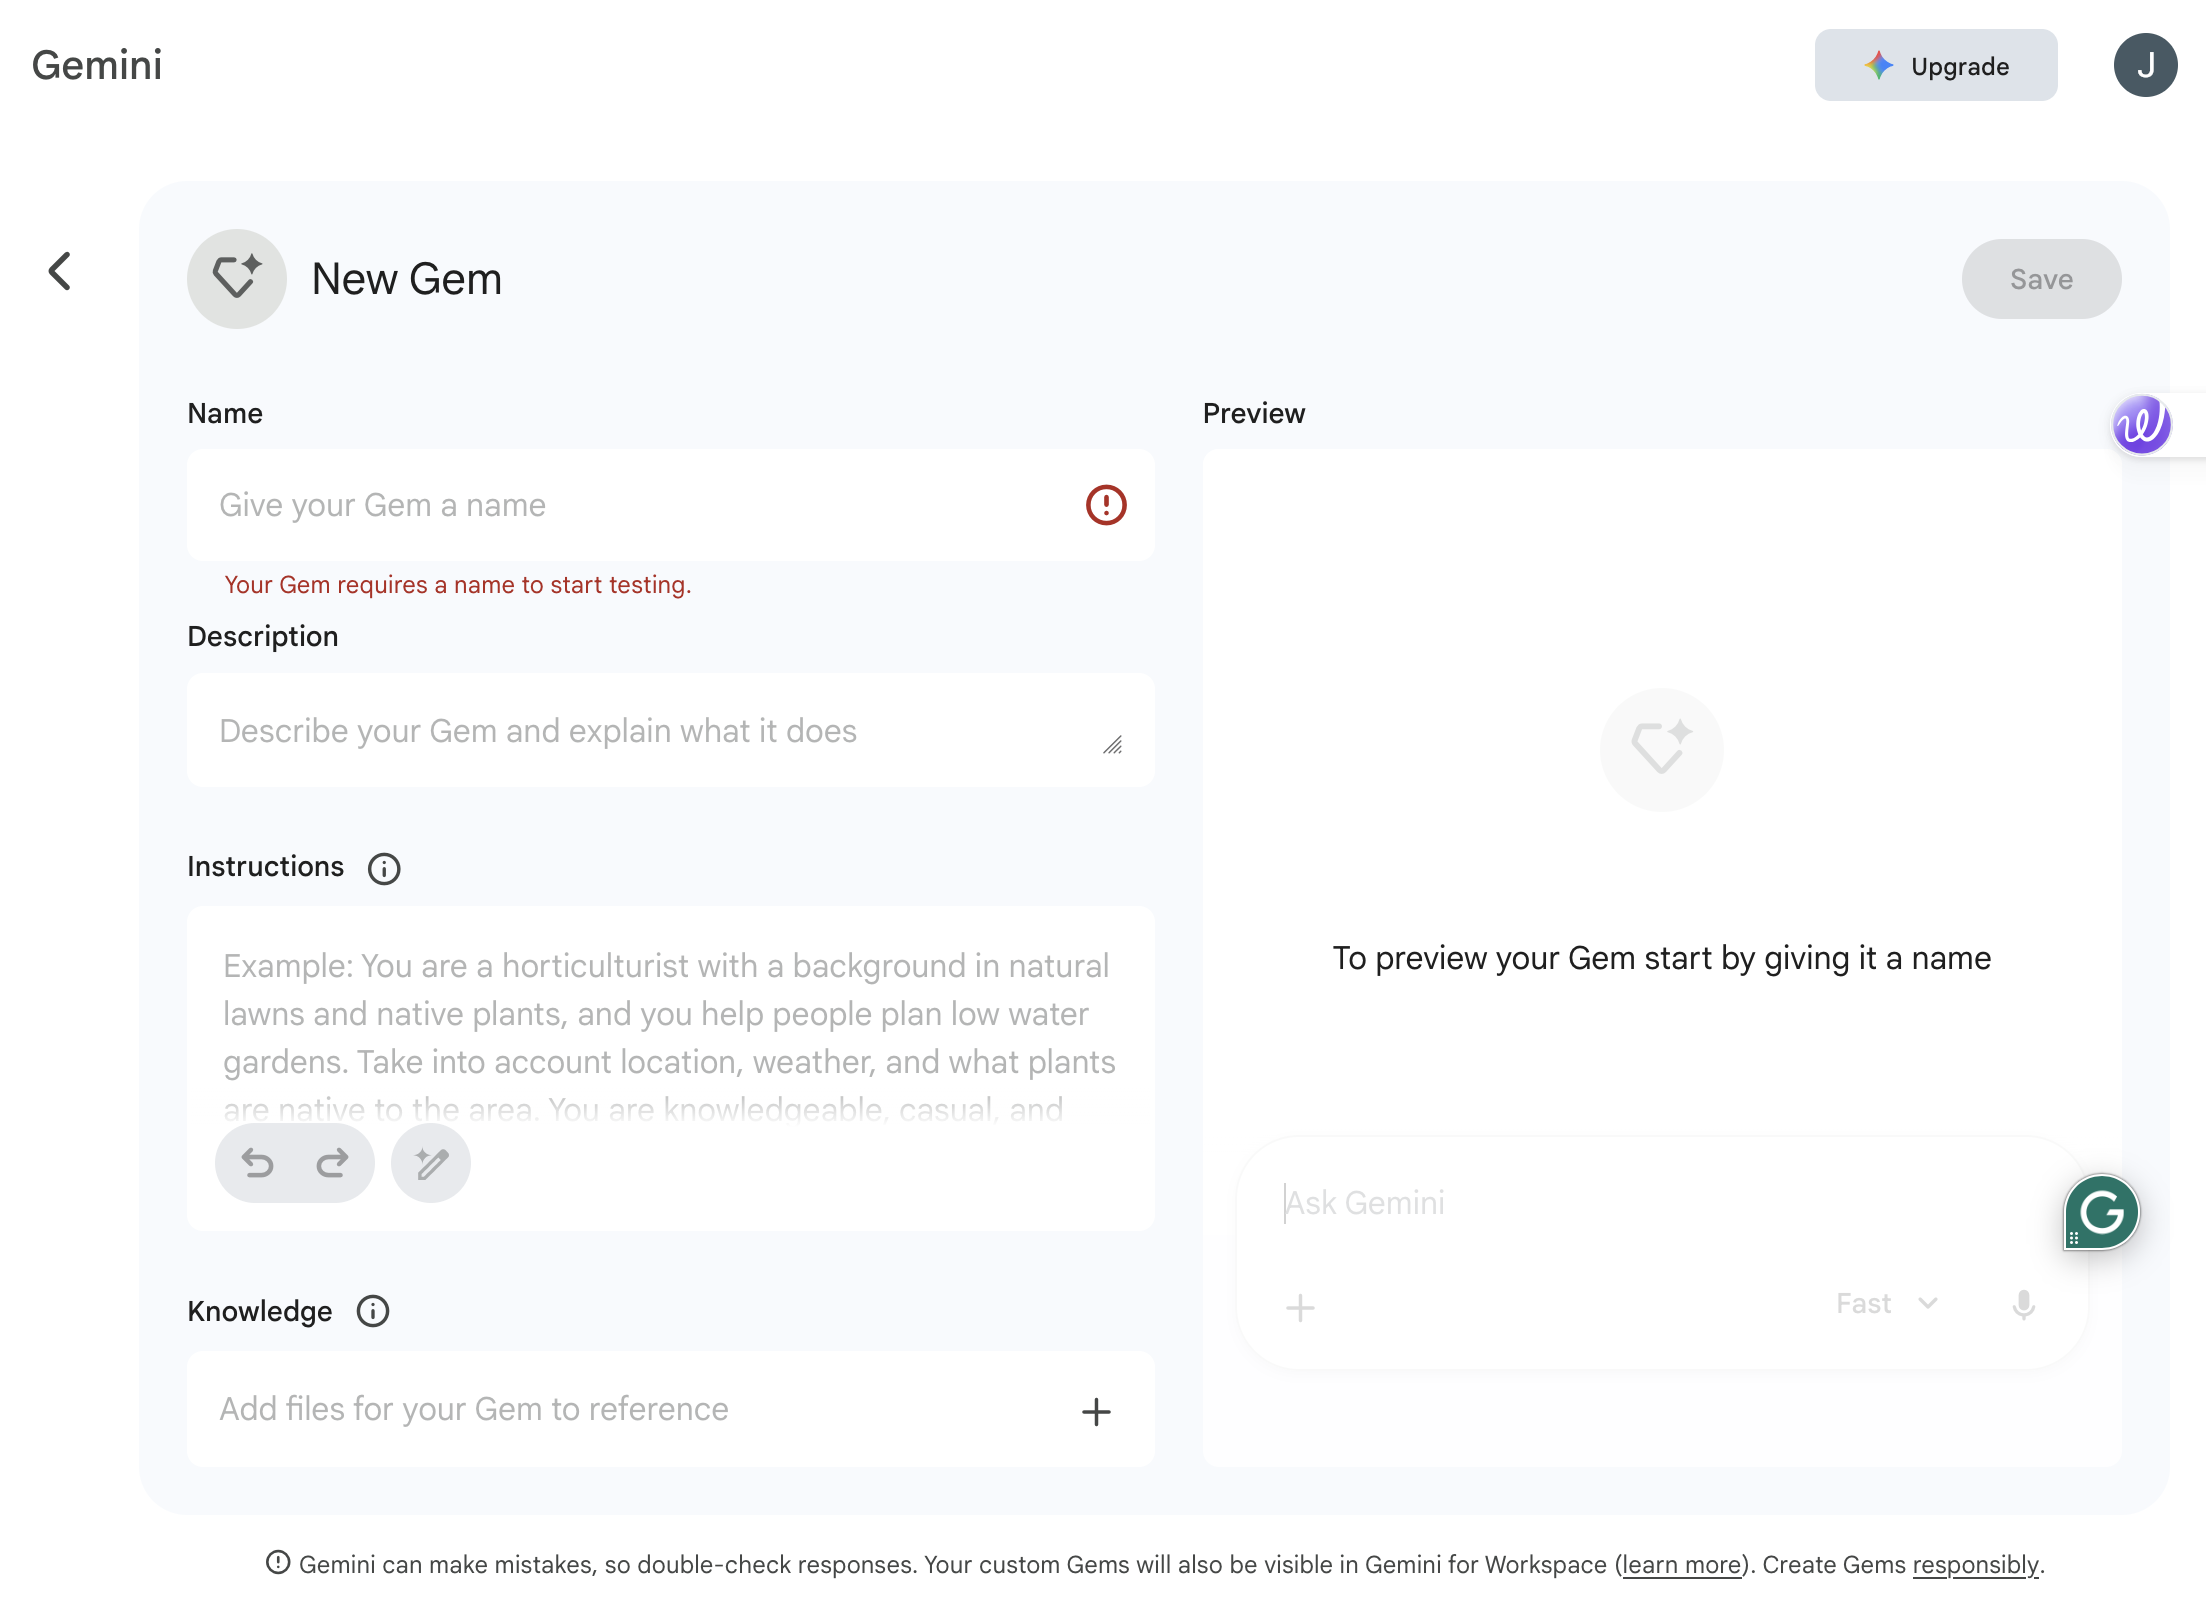Image resolution: width=2206 pixels, height=1600 pixels.
Task: Open the Knowledge info tooltip icon
Action: coord(373,1311)
